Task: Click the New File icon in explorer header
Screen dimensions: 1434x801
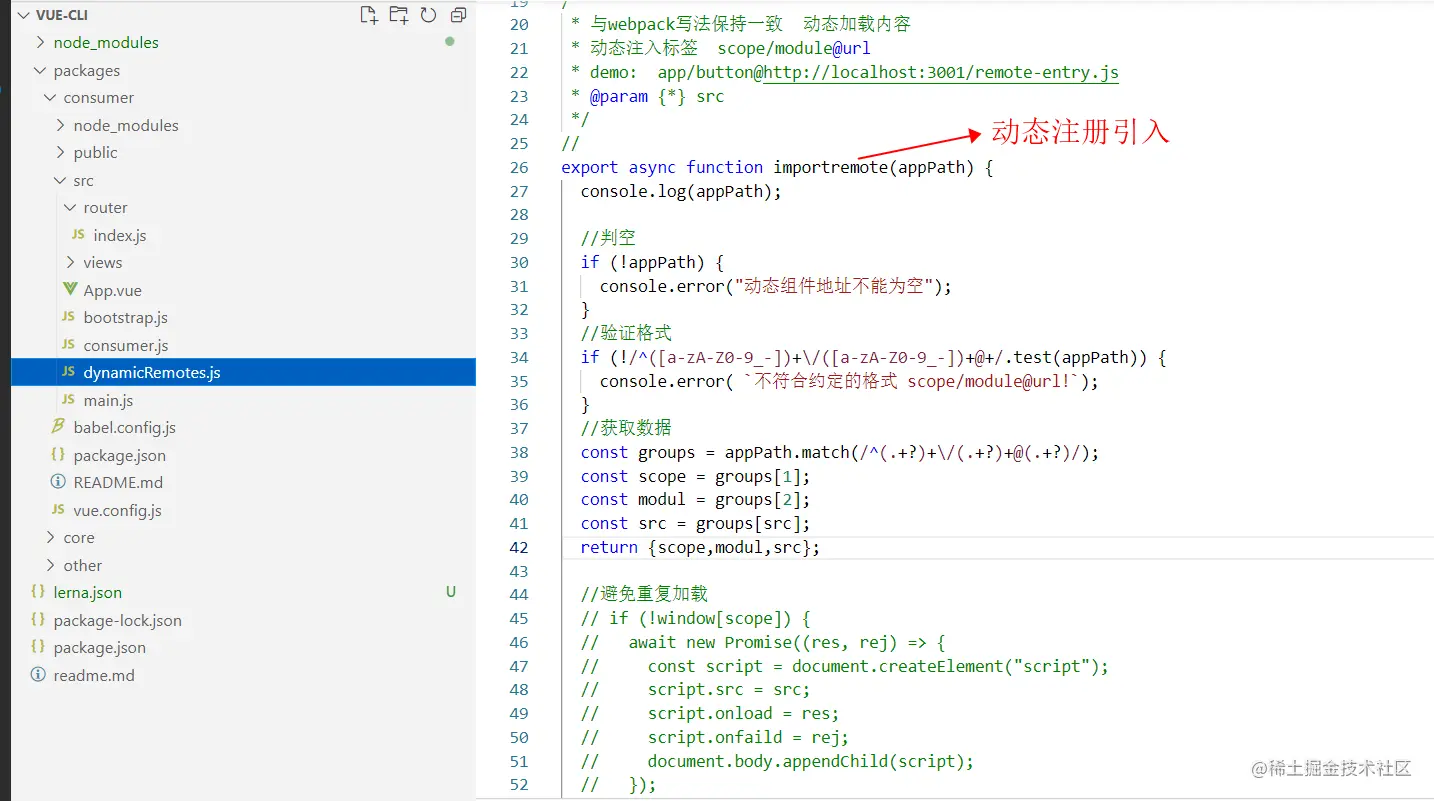Action: [x=369, y=15]
